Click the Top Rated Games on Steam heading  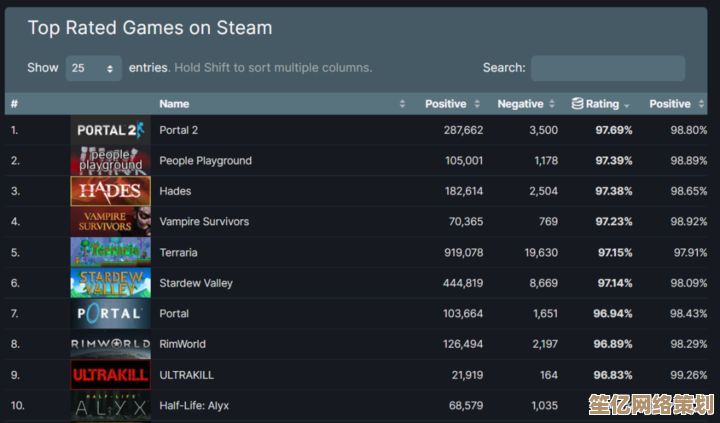[150, 28]
